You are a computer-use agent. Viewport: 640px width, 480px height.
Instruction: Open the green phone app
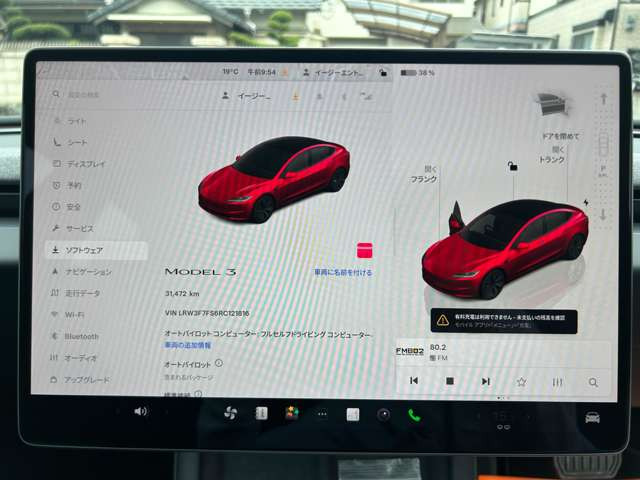(x=414, y=416)
